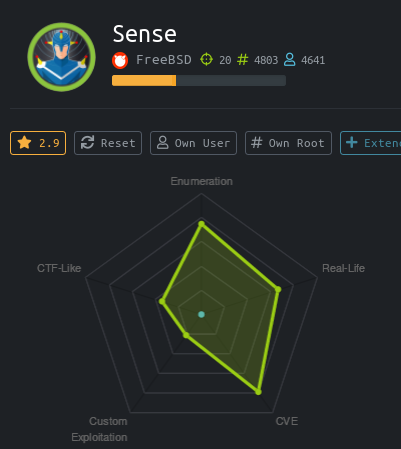Click the Sense machine title text

[x=145, y=34]
